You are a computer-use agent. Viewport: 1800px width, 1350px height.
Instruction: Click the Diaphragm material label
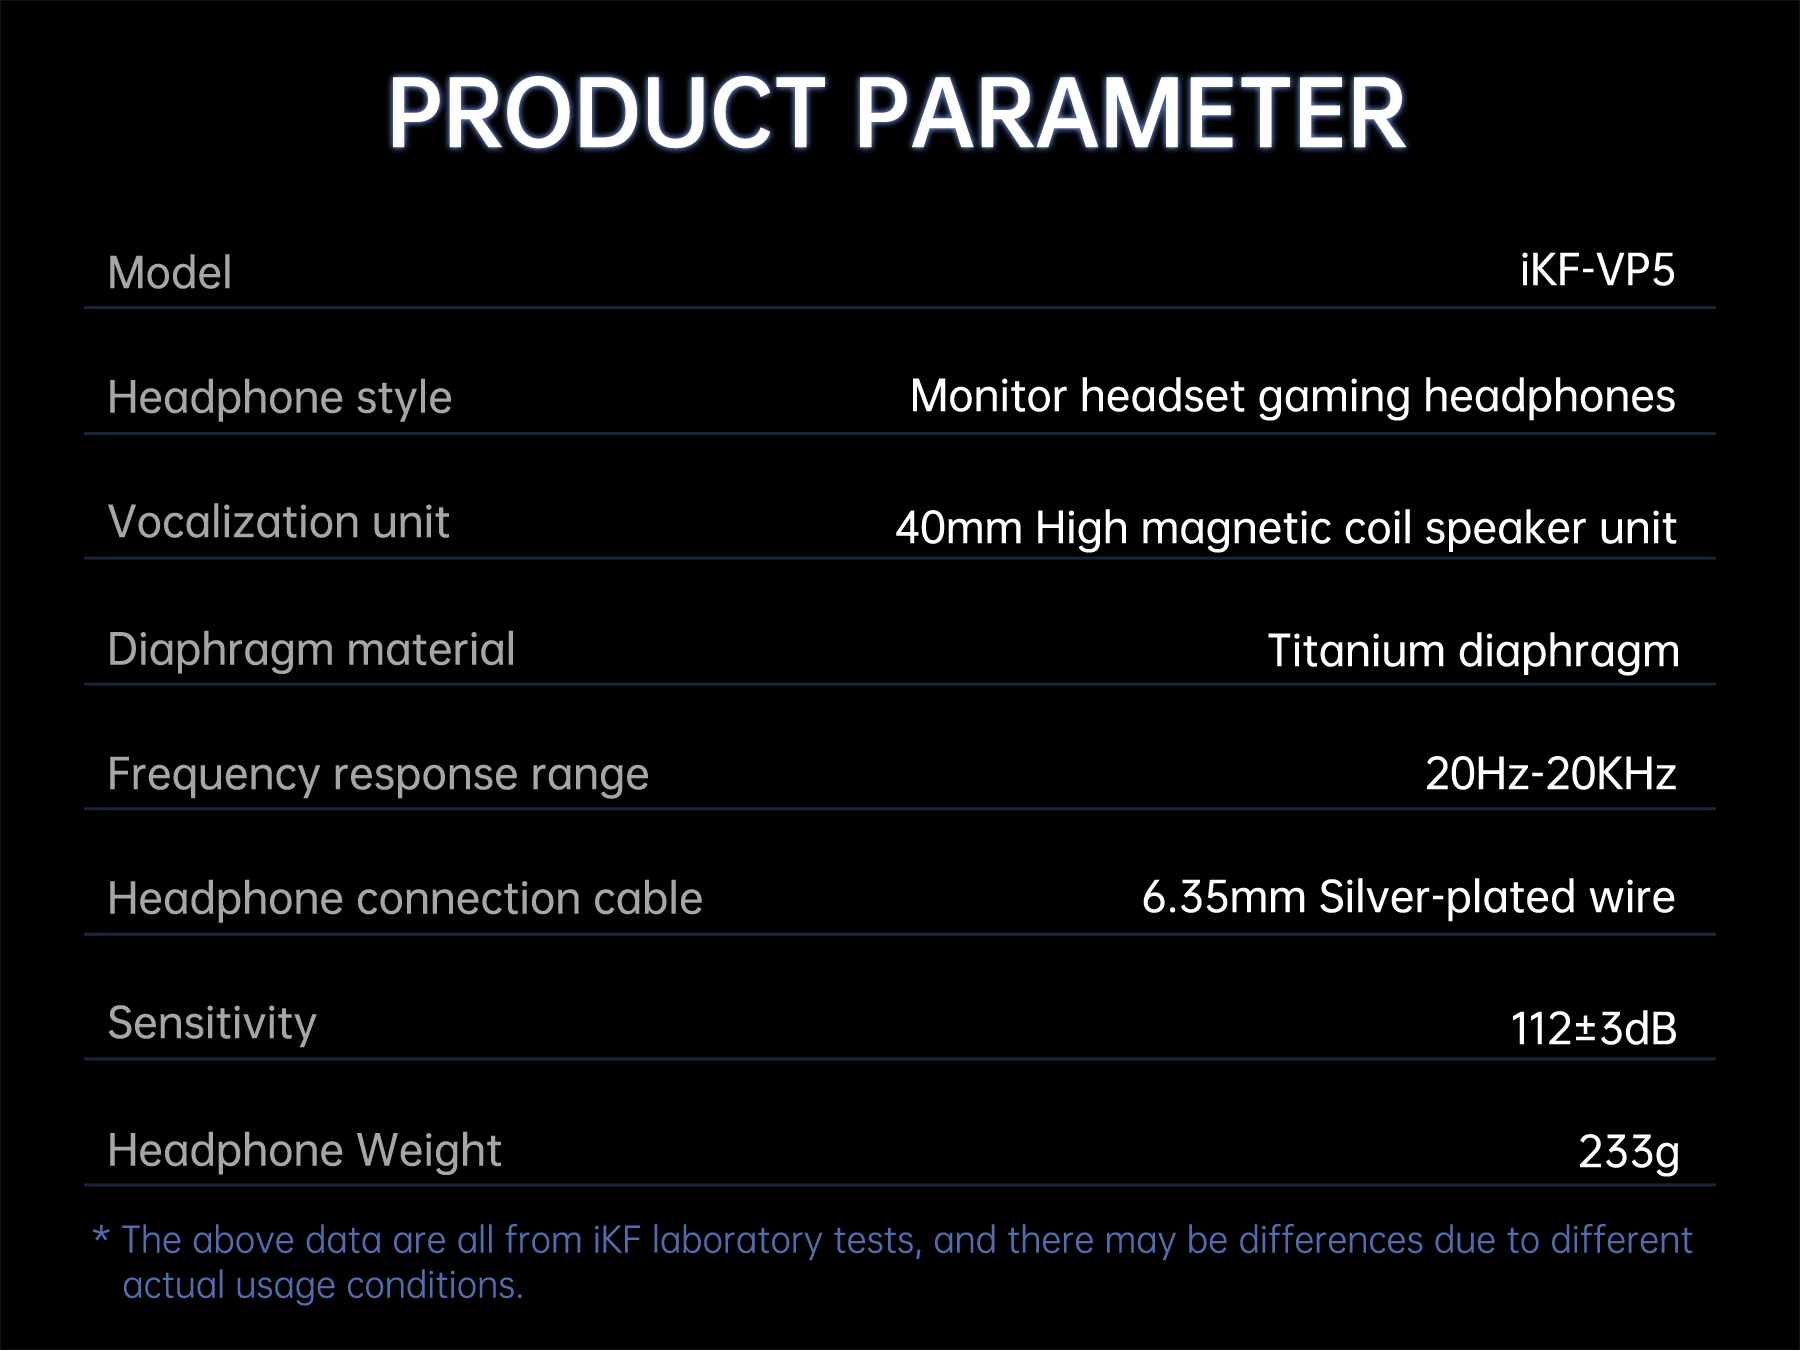pyautogui.click(x=311, y=649)
